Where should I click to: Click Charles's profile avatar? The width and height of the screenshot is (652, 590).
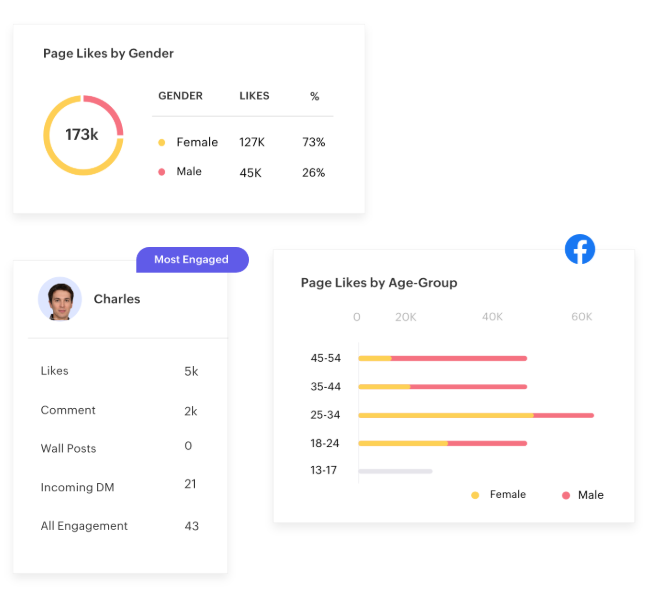[x=60, y=299]
